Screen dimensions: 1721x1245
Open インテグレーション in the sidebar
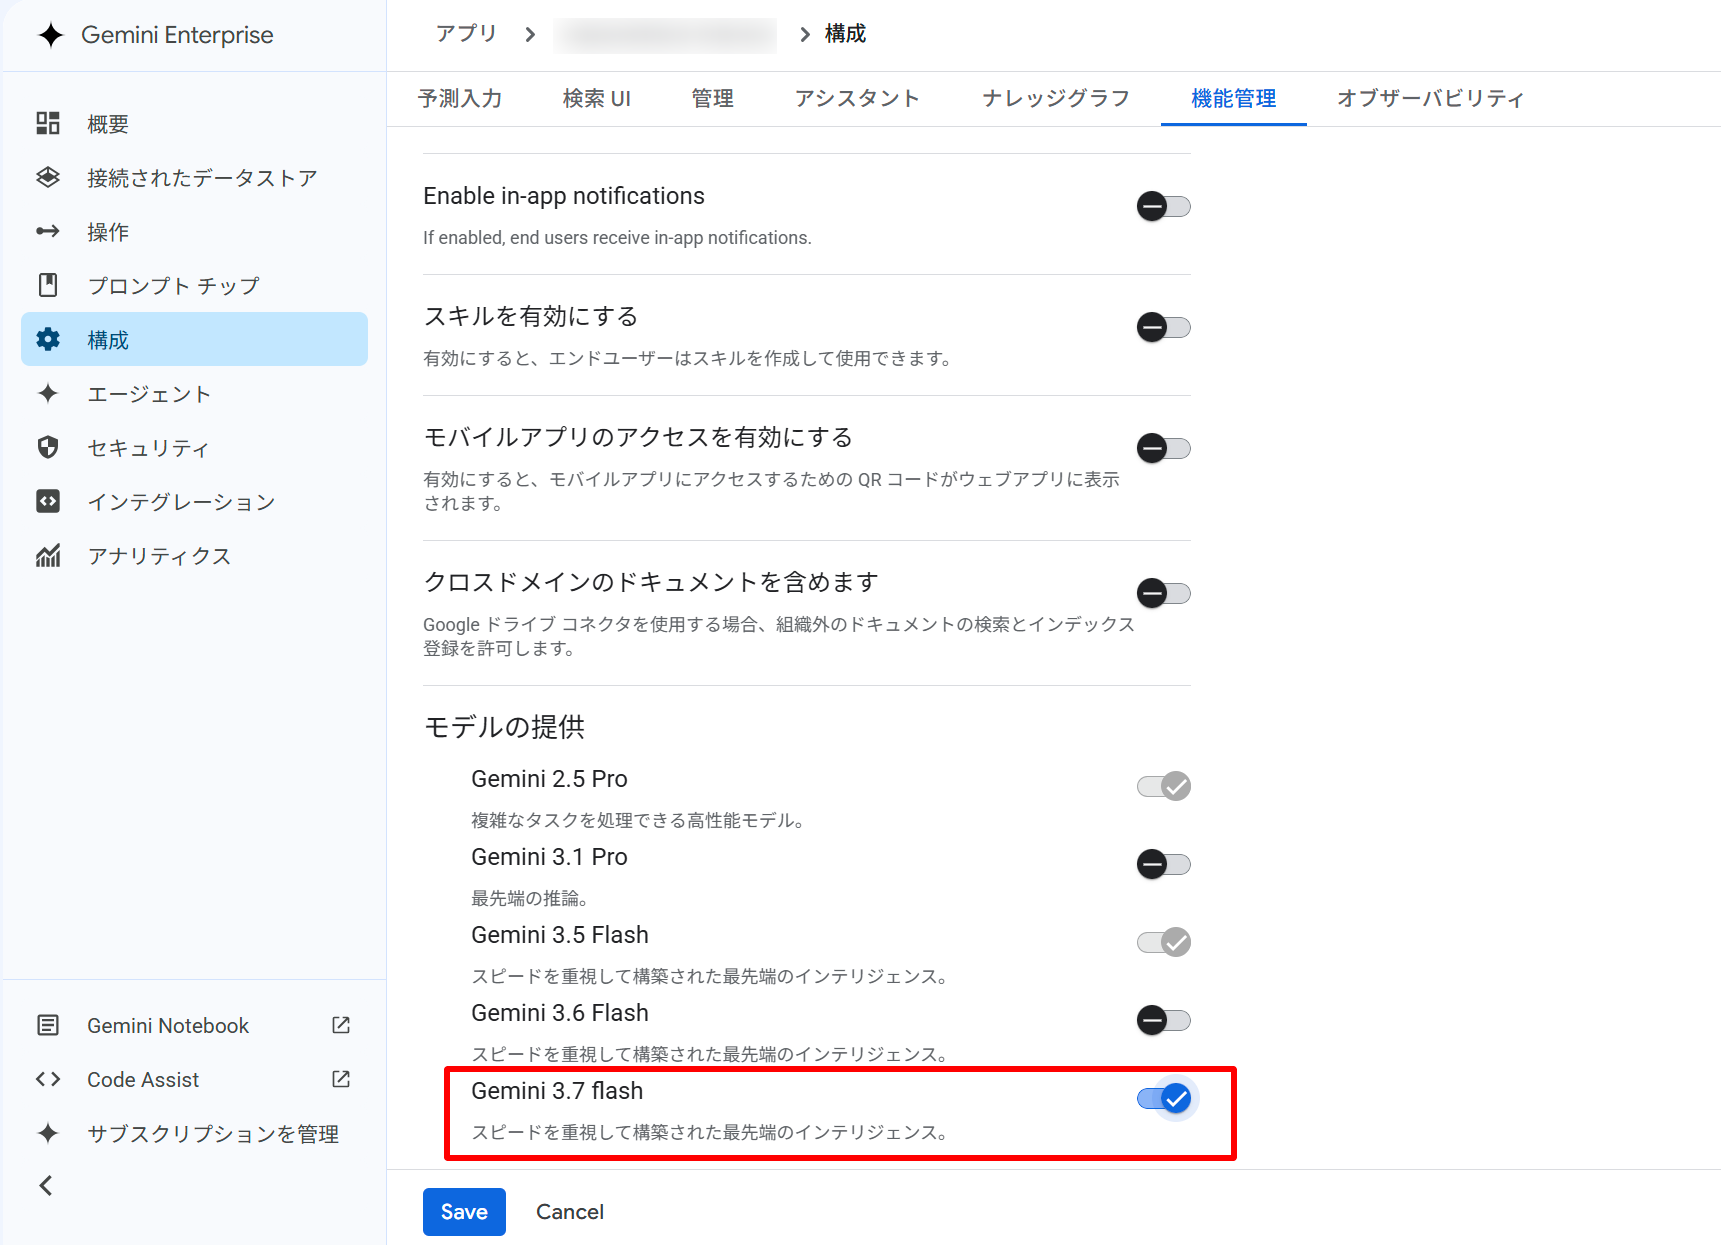click(194, 501)
